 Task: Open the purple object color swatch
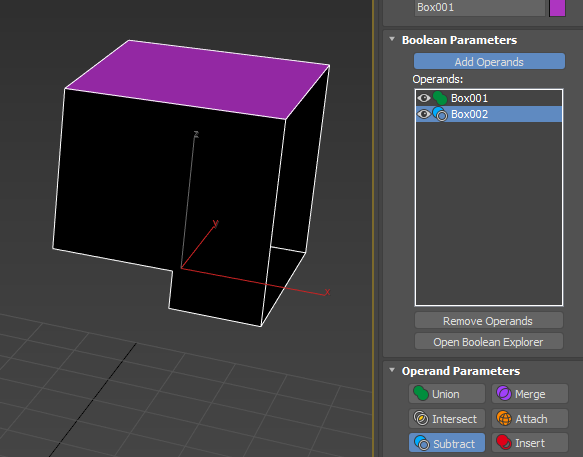557,7
